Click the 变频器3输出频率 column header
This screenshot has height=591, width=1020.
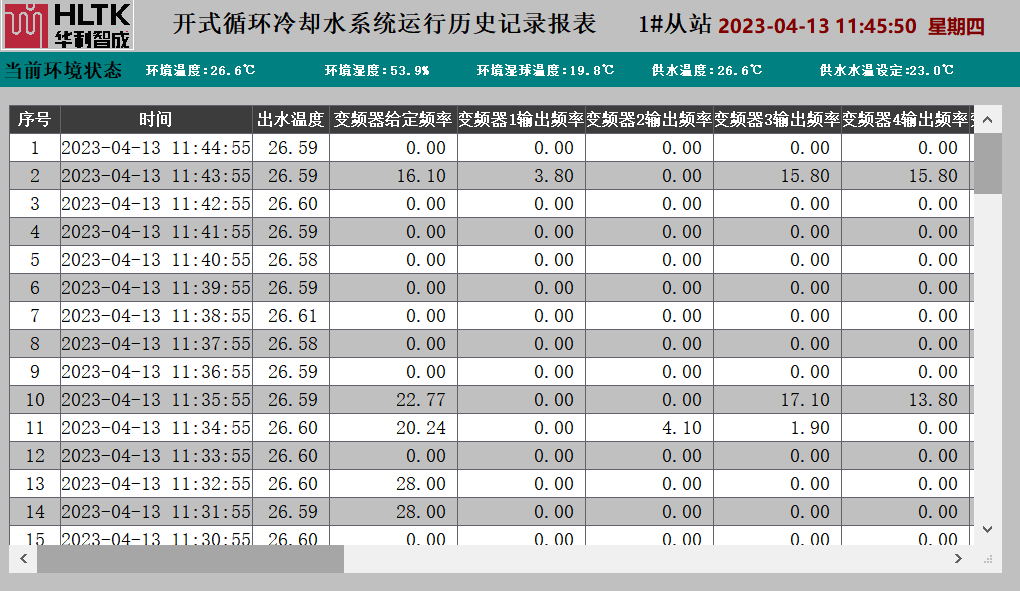(x=777, y=120)
